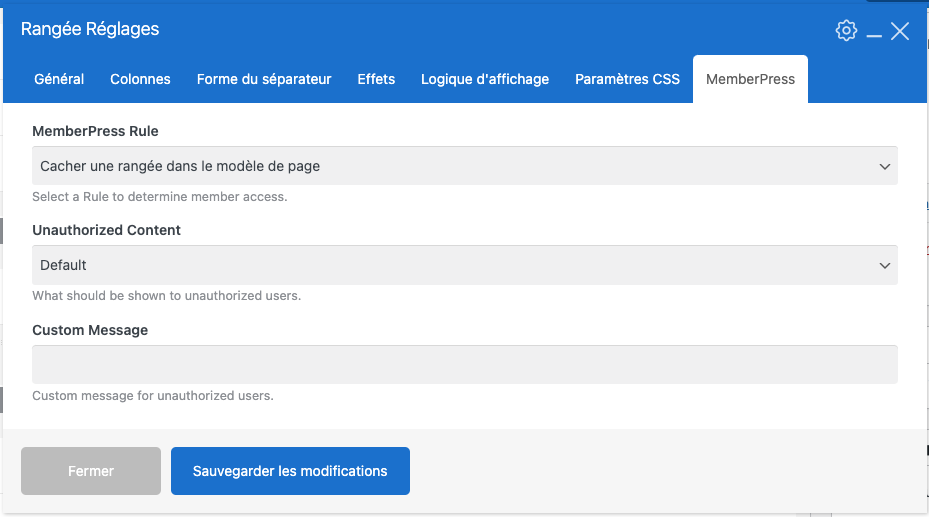Viewport: 929px width, 517px height.
Task: Click the MemberPress Rule field label
Action: (95, 131)
